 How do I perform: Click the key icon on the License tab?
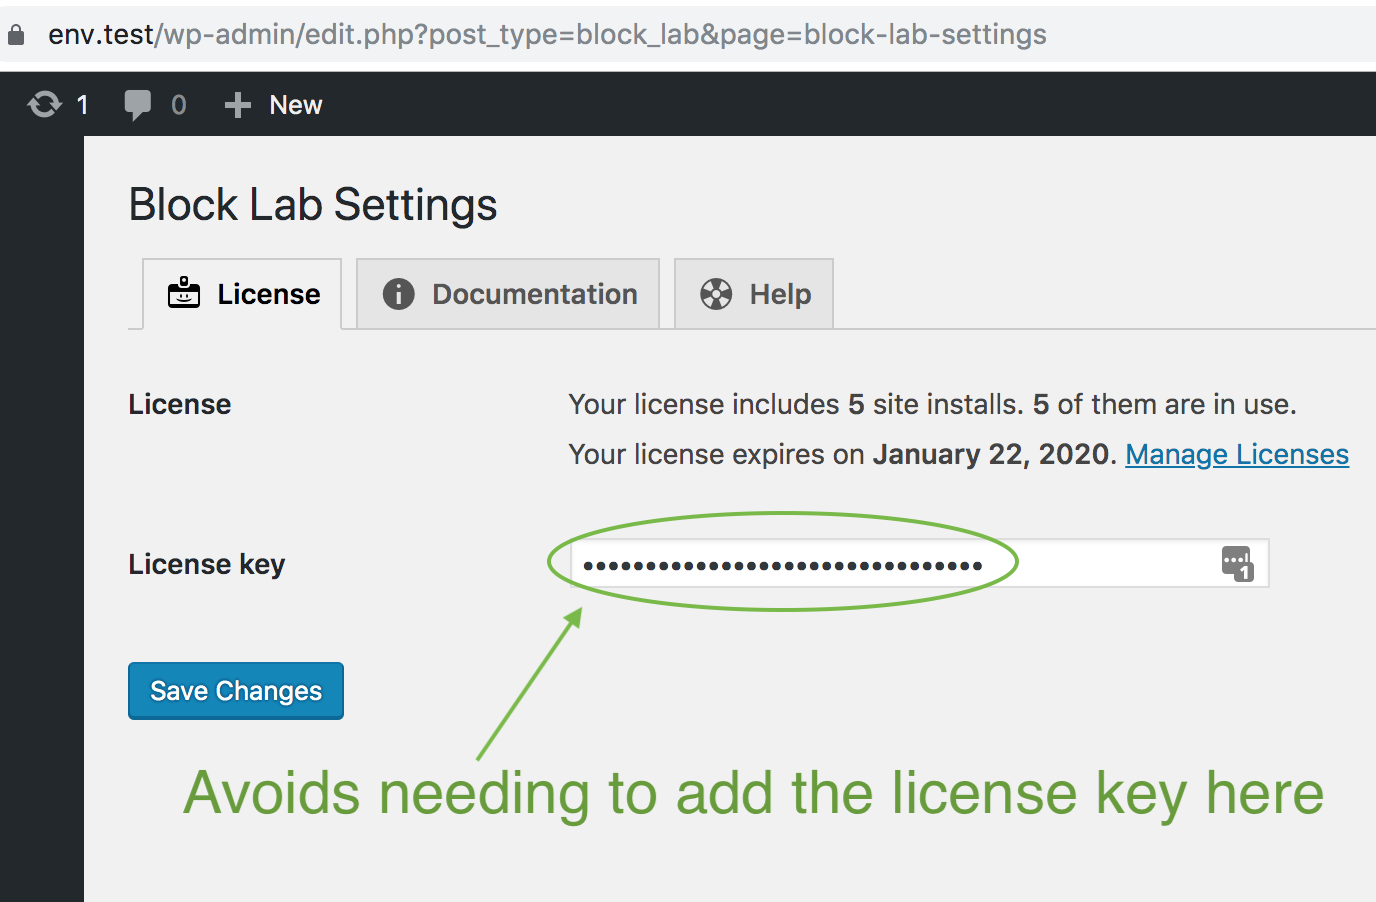pyautogui.click(x=182, y=293)
